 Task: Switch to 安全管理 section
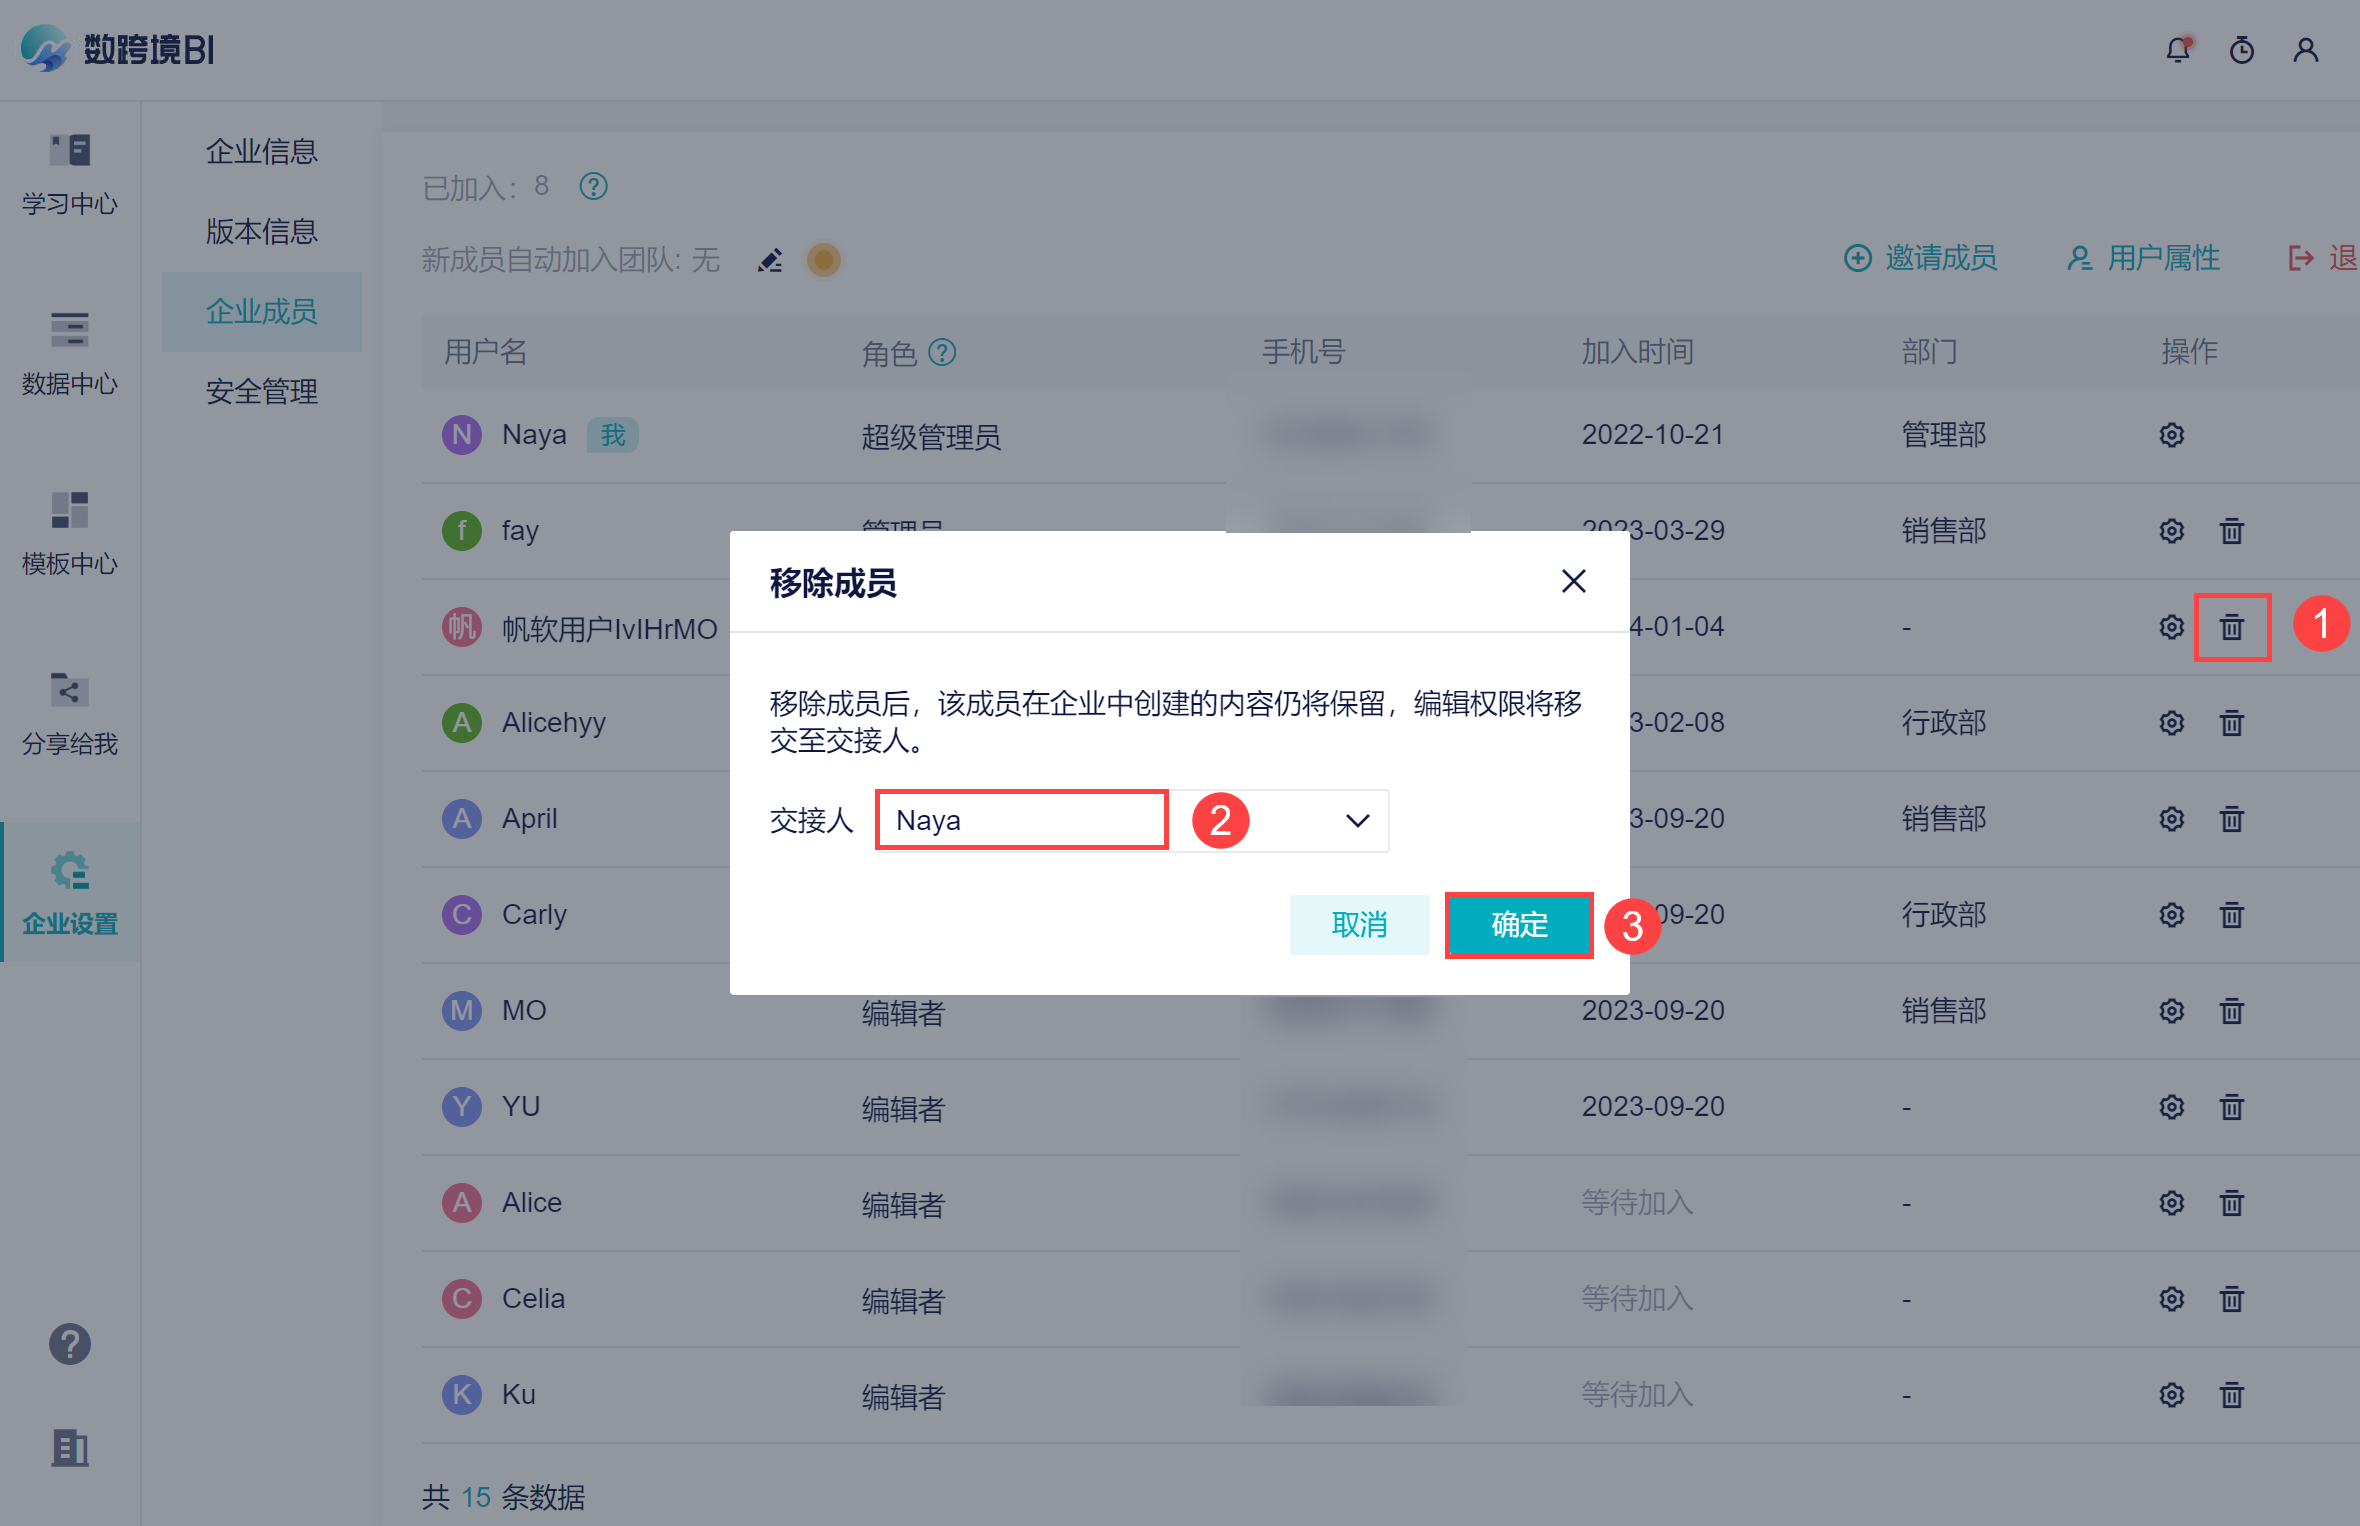[261, 391]
